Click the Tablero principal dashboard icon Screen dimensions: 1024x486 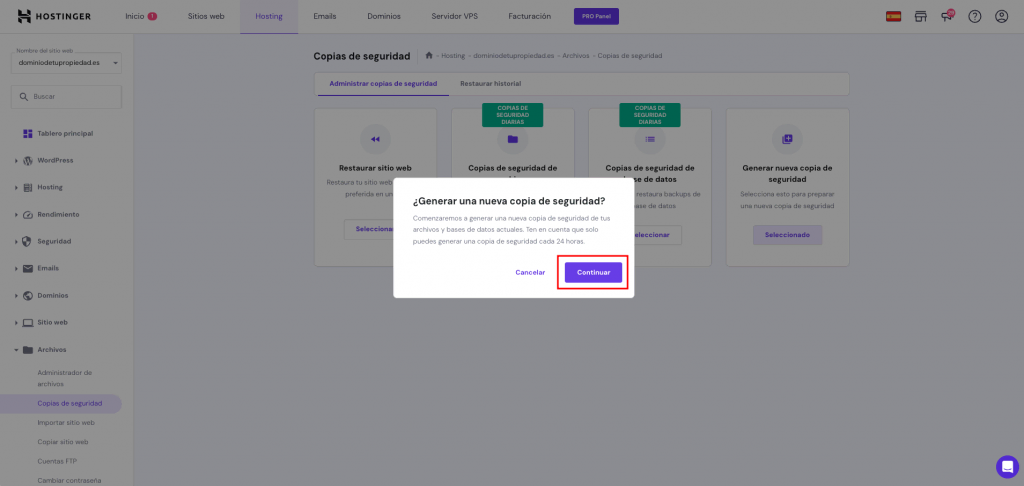(27, 133)
